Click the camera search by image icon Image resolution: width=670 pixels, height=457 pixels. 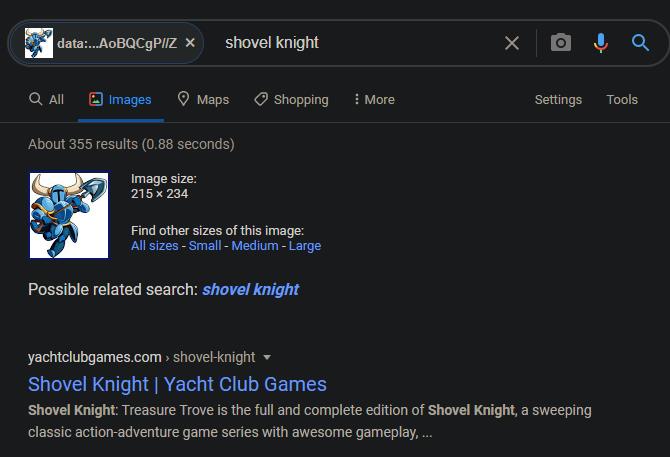coord(561,43)
